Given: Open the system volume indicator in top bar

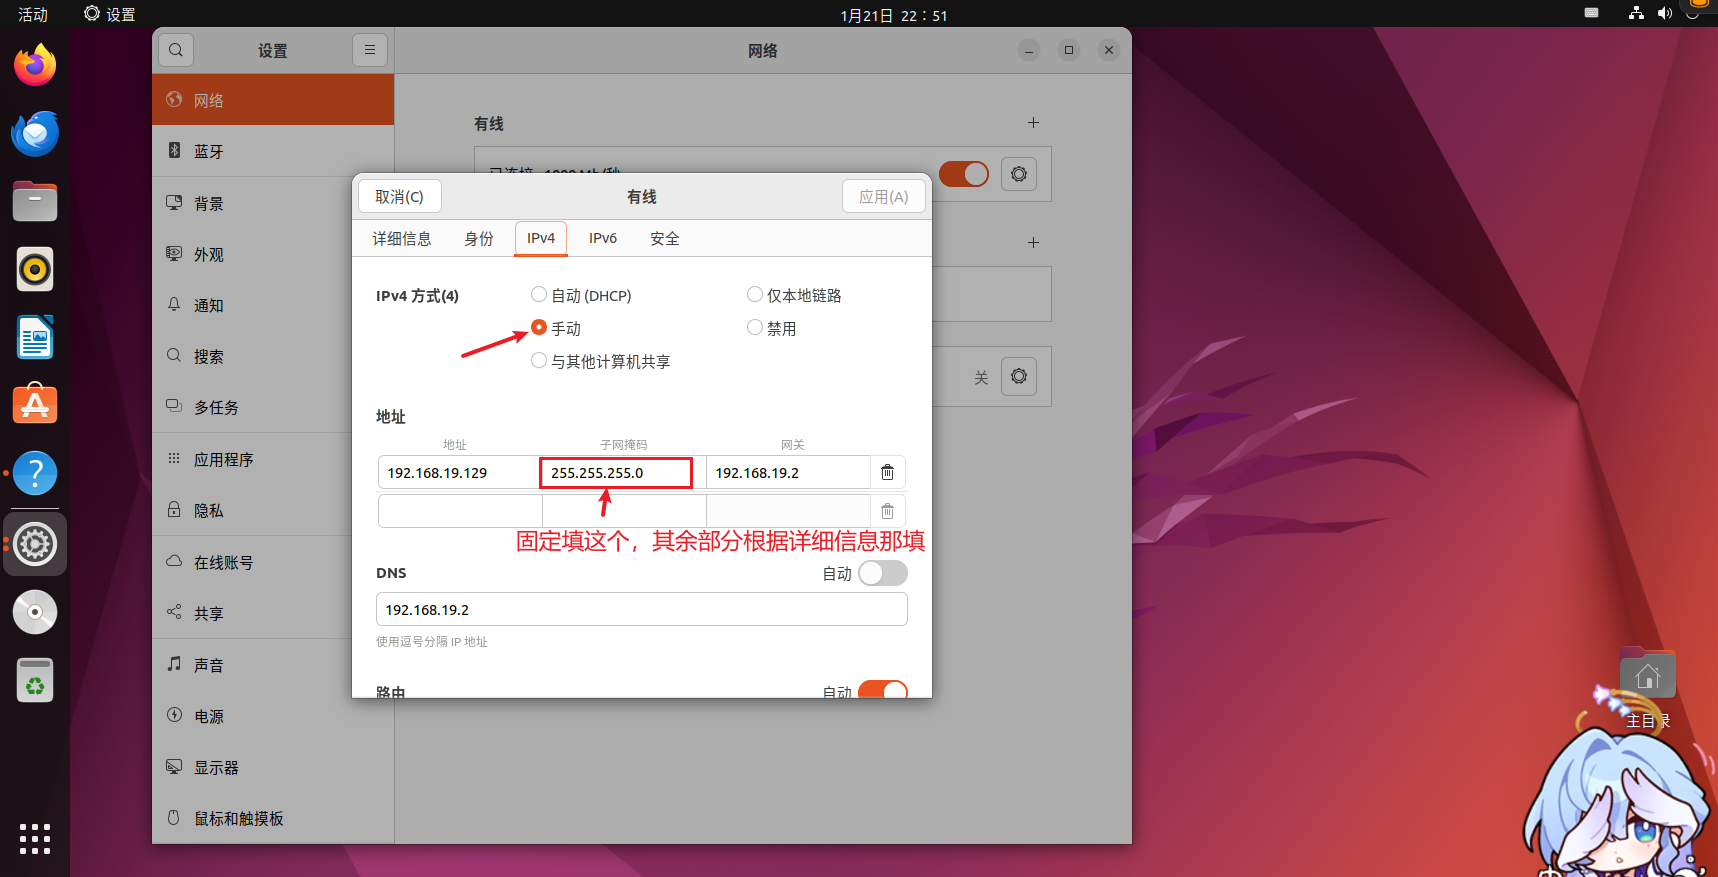Looking at the screenshot, I should [x=1664, y=14].
